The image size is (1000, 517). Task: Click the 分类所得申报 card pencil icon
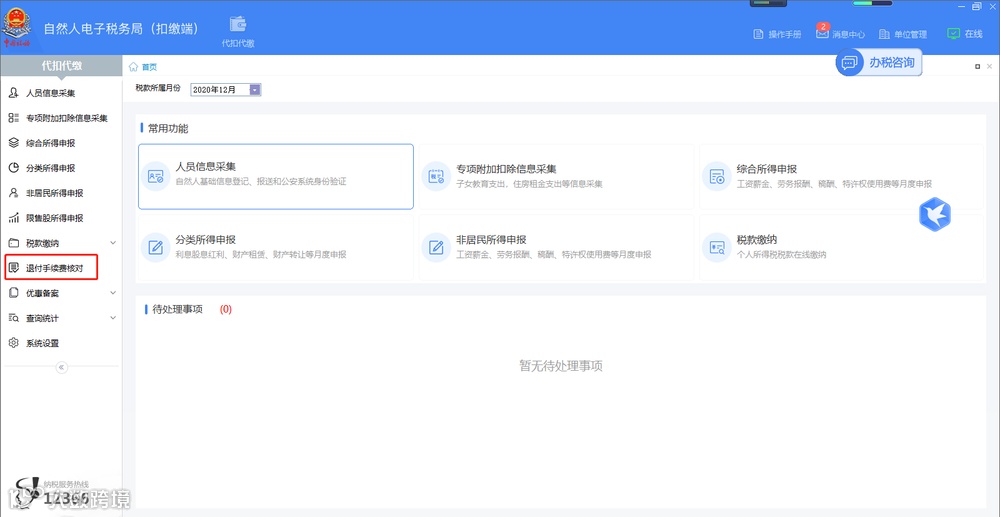(x=155, y=247)
